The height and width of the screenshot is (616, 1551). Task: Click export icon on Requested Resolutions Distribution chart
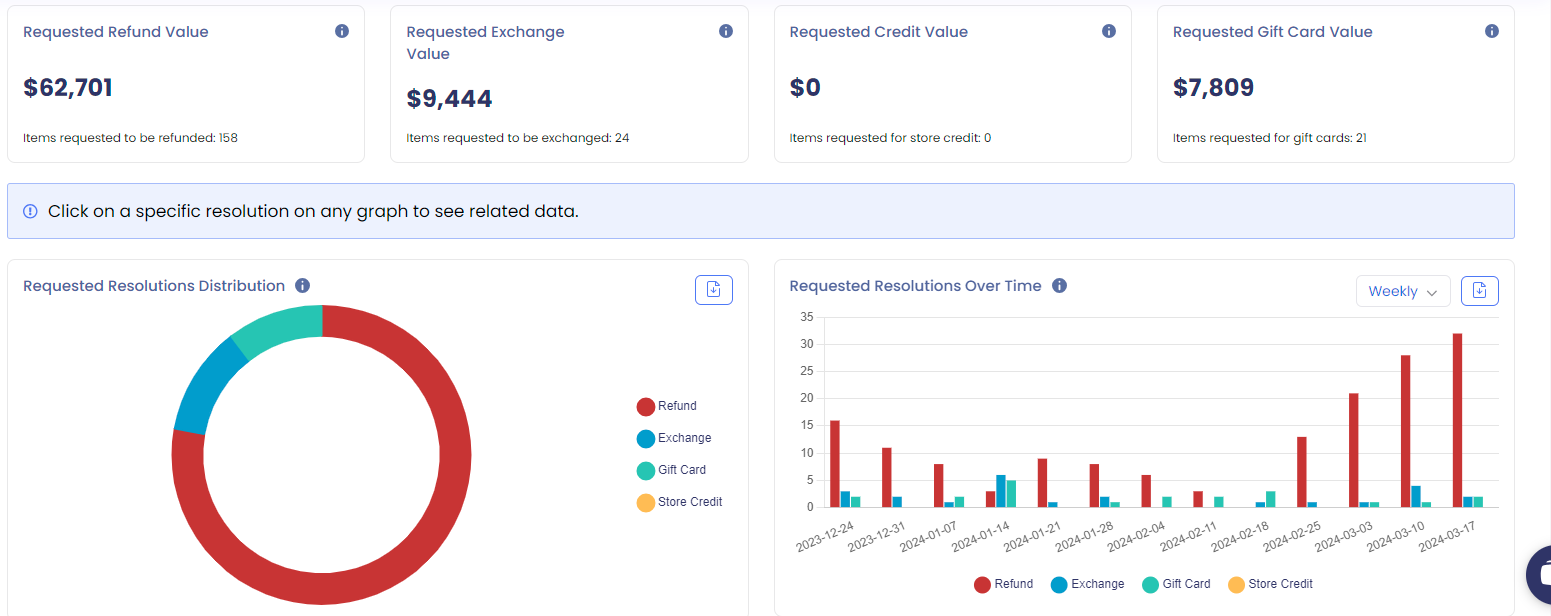pos(713,289)
